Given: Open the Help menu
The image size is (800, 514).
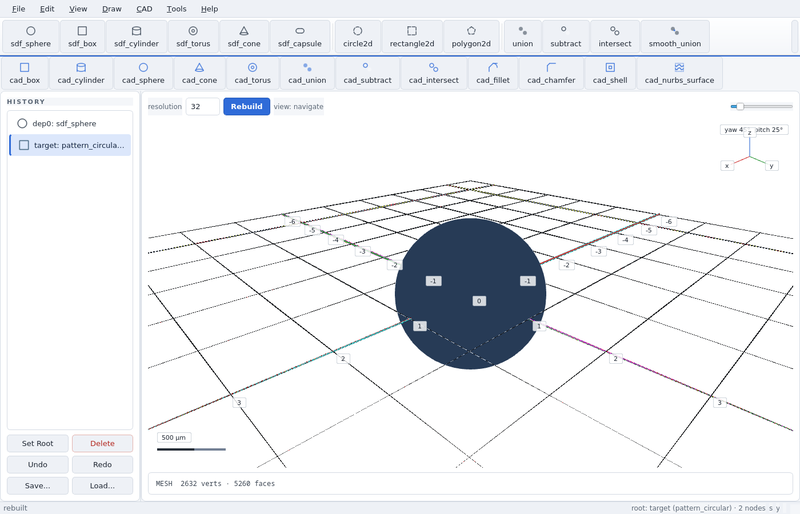Looking at the screenshot, I should pos(209,9).
